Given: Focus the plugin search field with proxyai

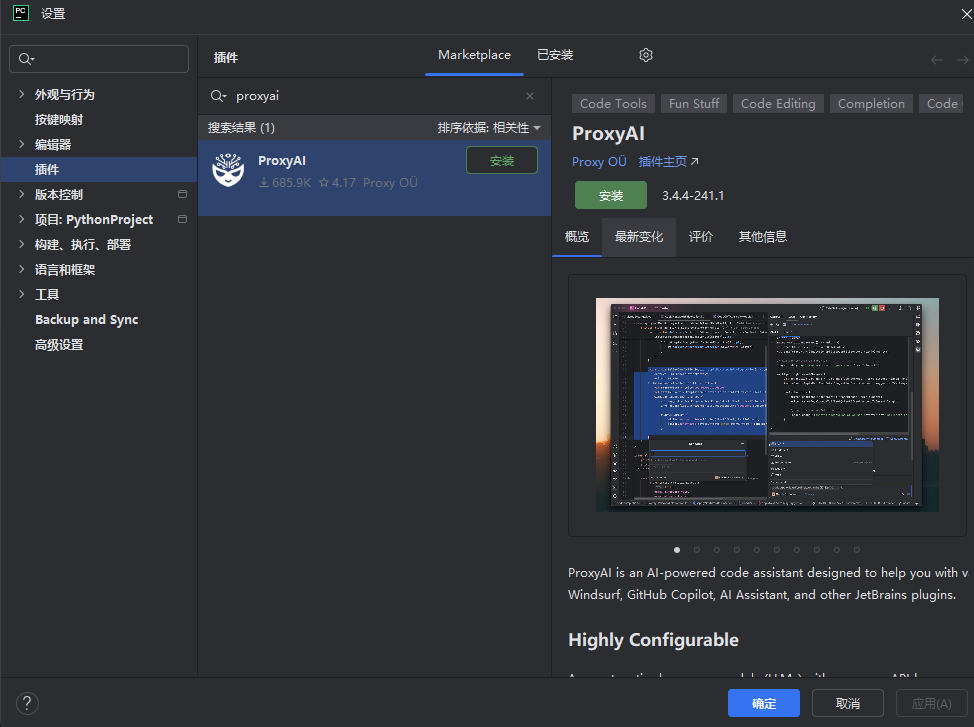Looking at the screenshot, I should click(375, 96).
